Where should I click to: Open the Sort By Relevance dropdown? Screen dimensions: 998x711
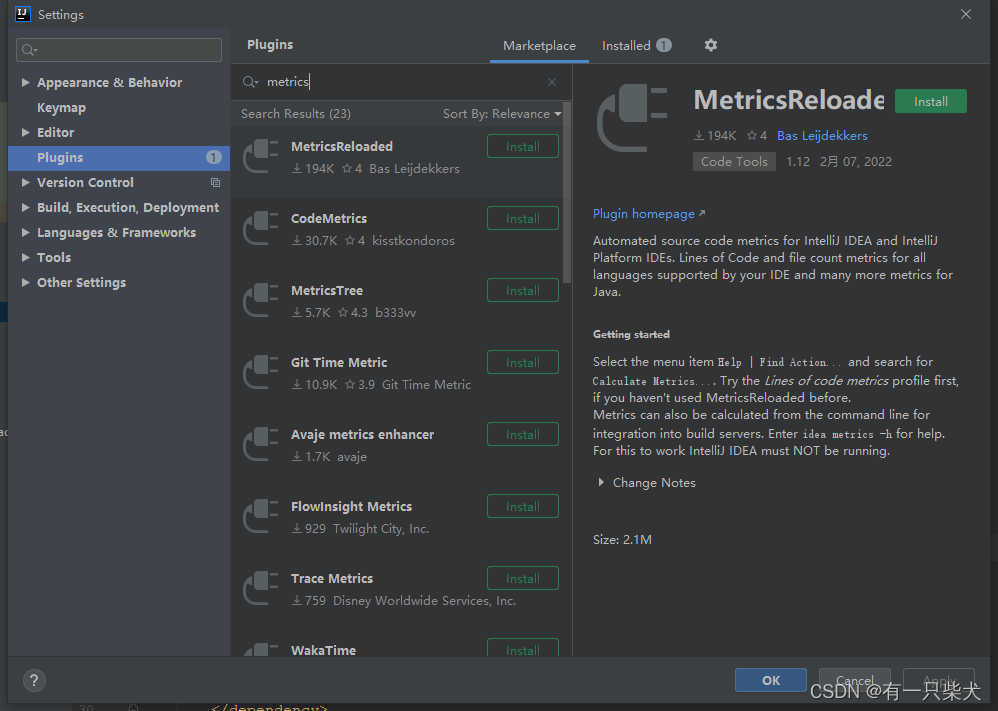point(502,114)
